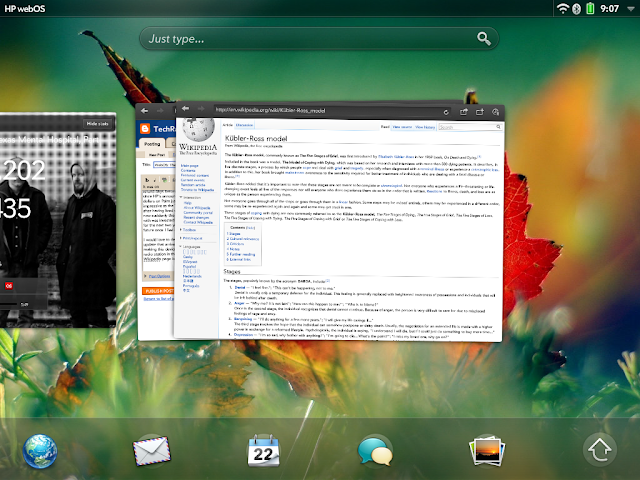Open the Calendar app showing 22
The width and height of the screenshot is (640, 480).
tap(263, 451)
